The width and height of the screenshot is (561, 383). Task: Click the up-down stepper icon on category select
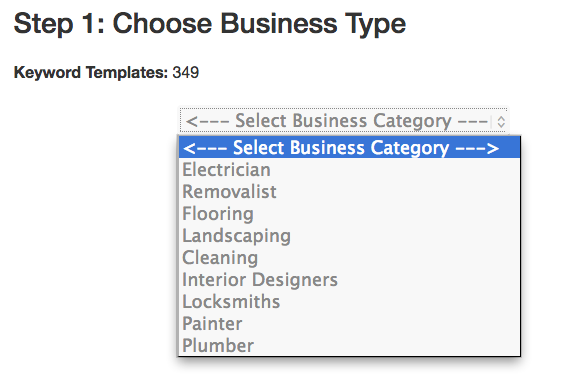coord(501,121)
